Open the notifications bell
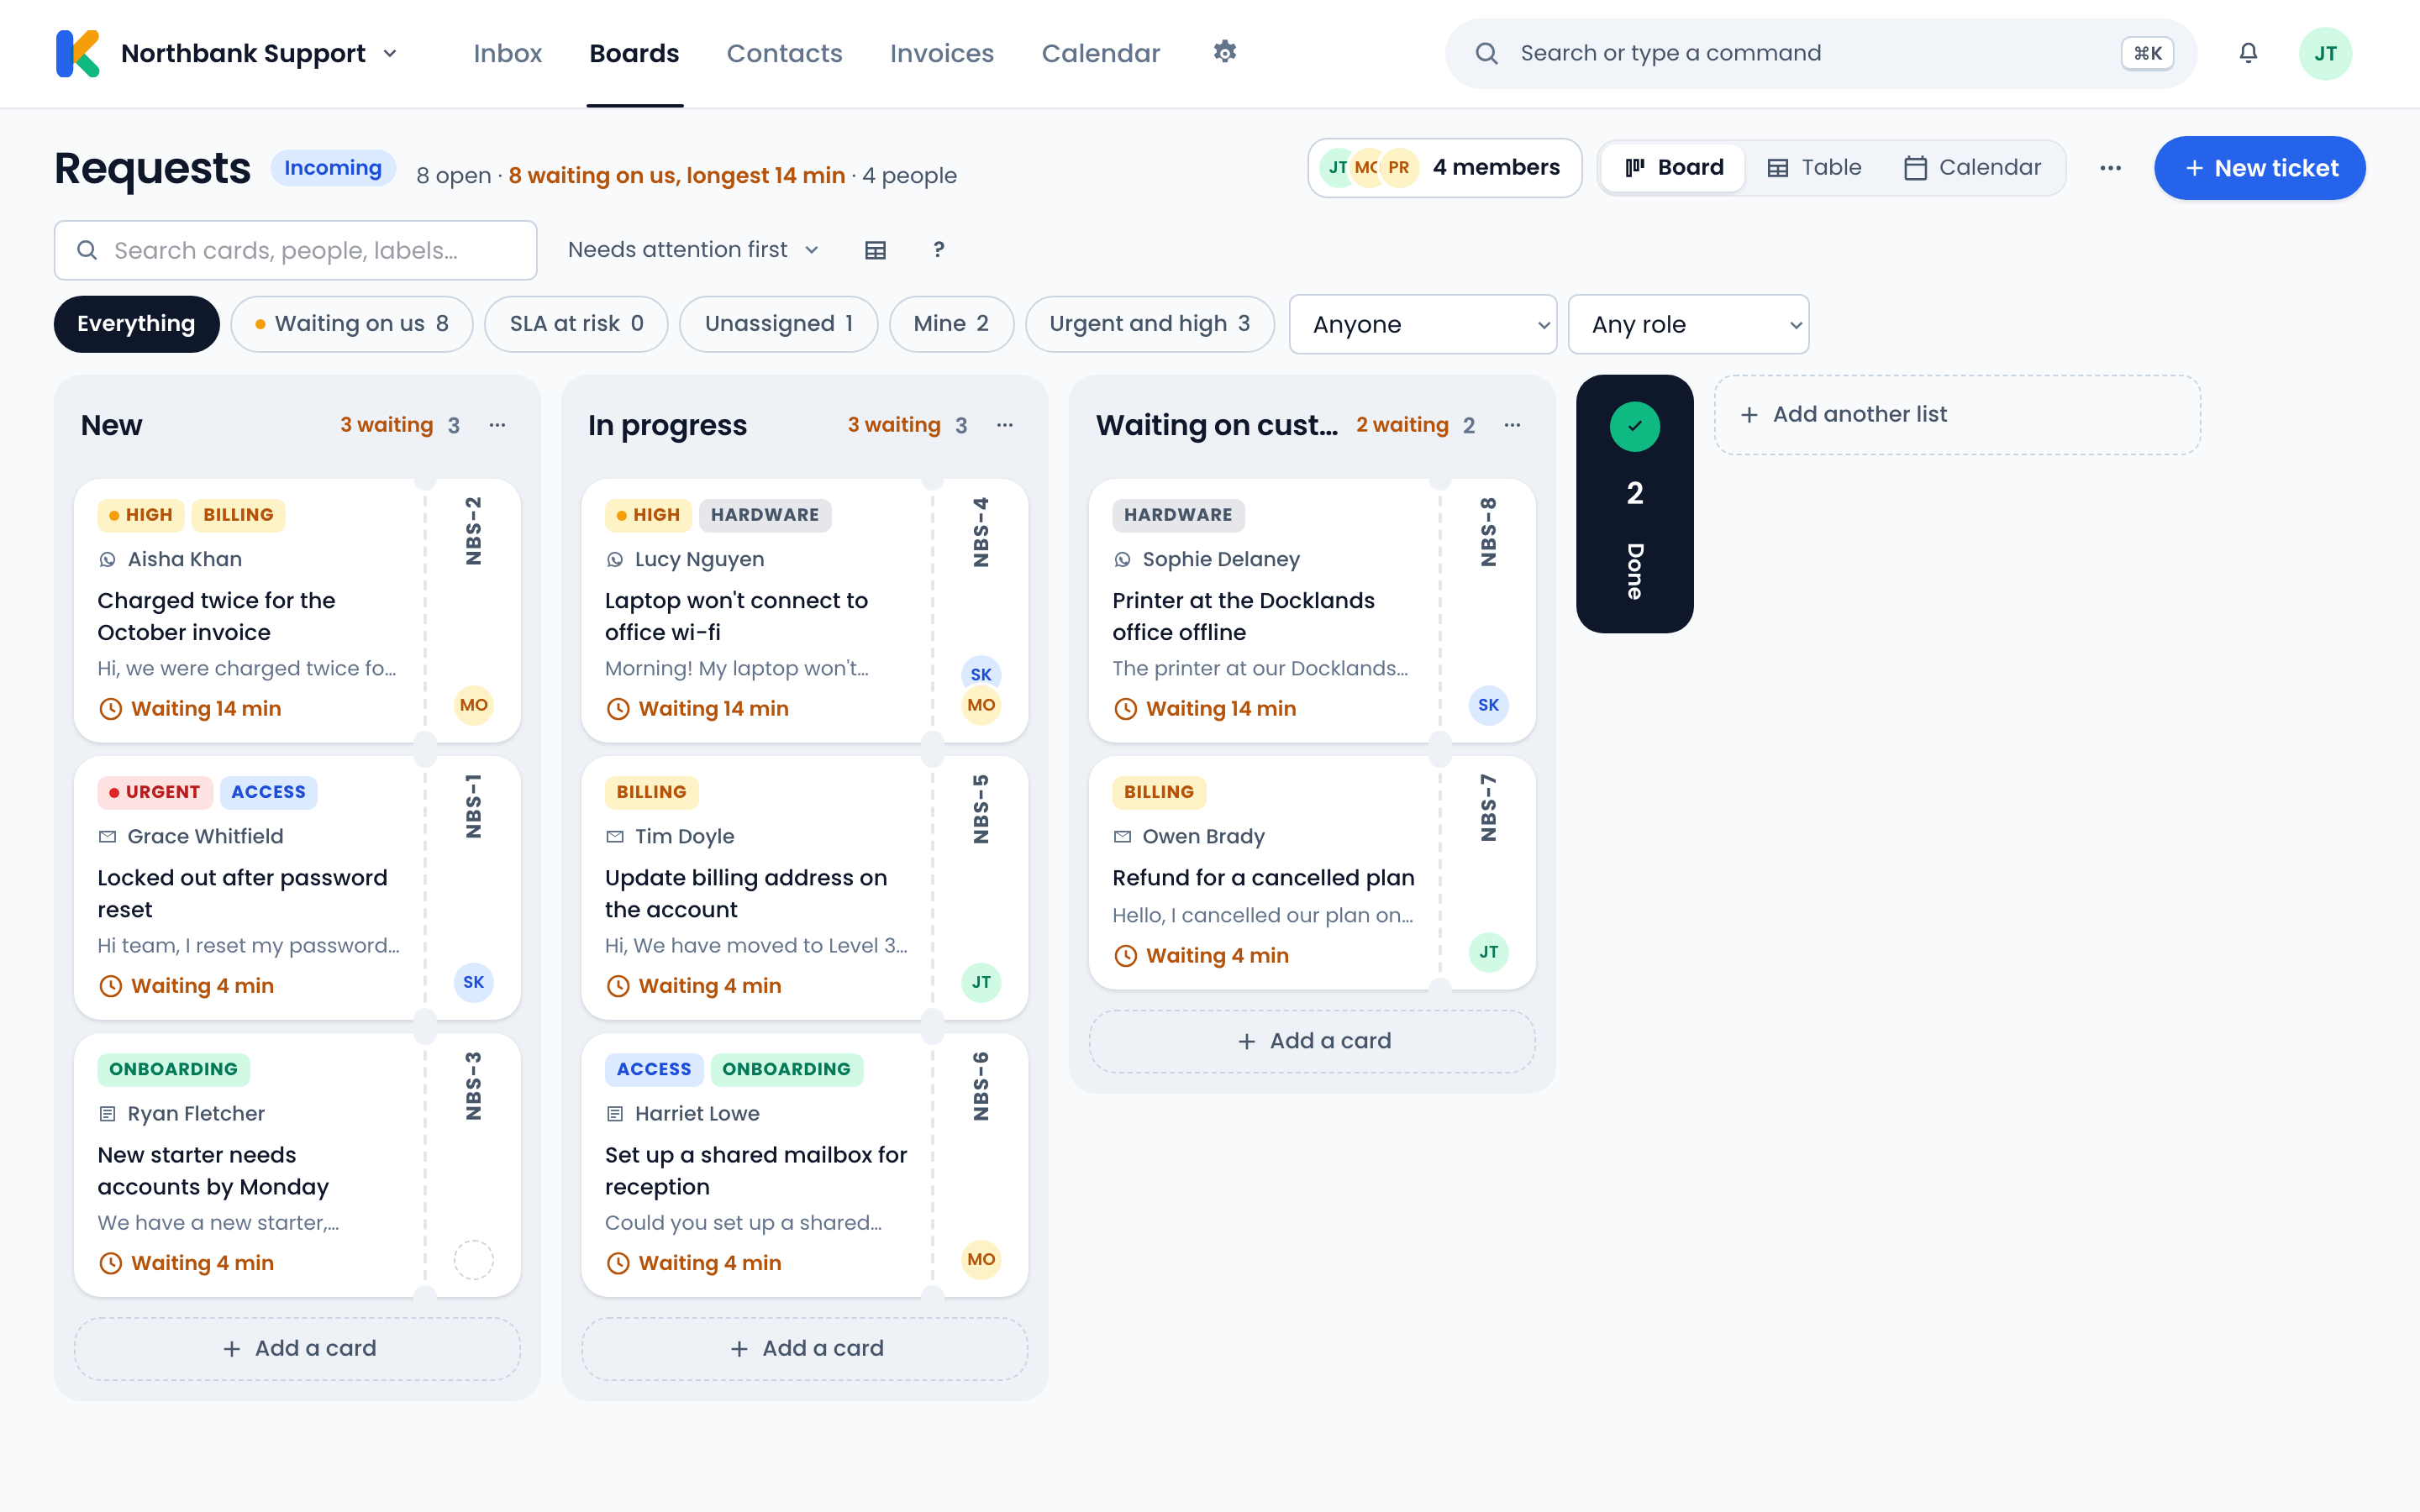This screenshot has width=2420, height=1512. point(2248,53)
